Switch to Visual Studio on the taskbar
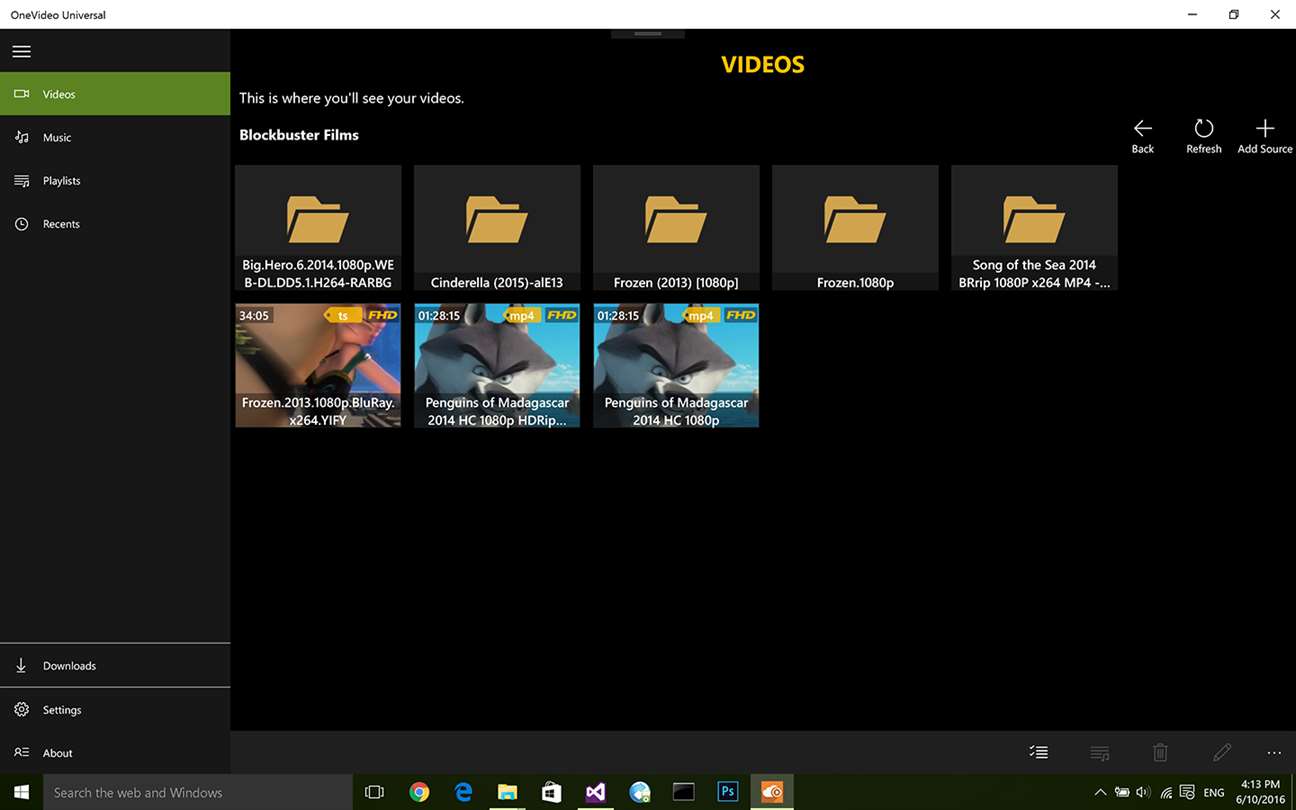The height and width of the screenshot is (810, 1296). (x=595, y=792)
